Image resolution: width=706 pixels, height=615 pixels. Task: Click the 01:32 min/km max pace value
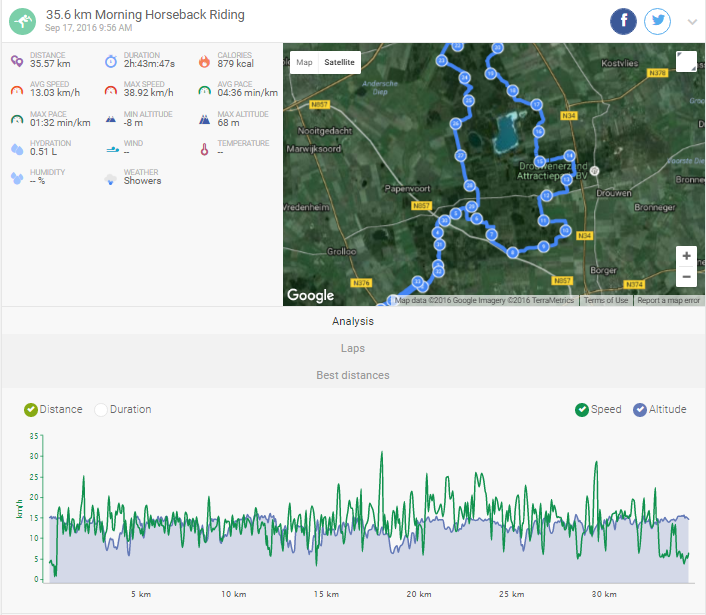pyautogui.click(x=60, y=123)
